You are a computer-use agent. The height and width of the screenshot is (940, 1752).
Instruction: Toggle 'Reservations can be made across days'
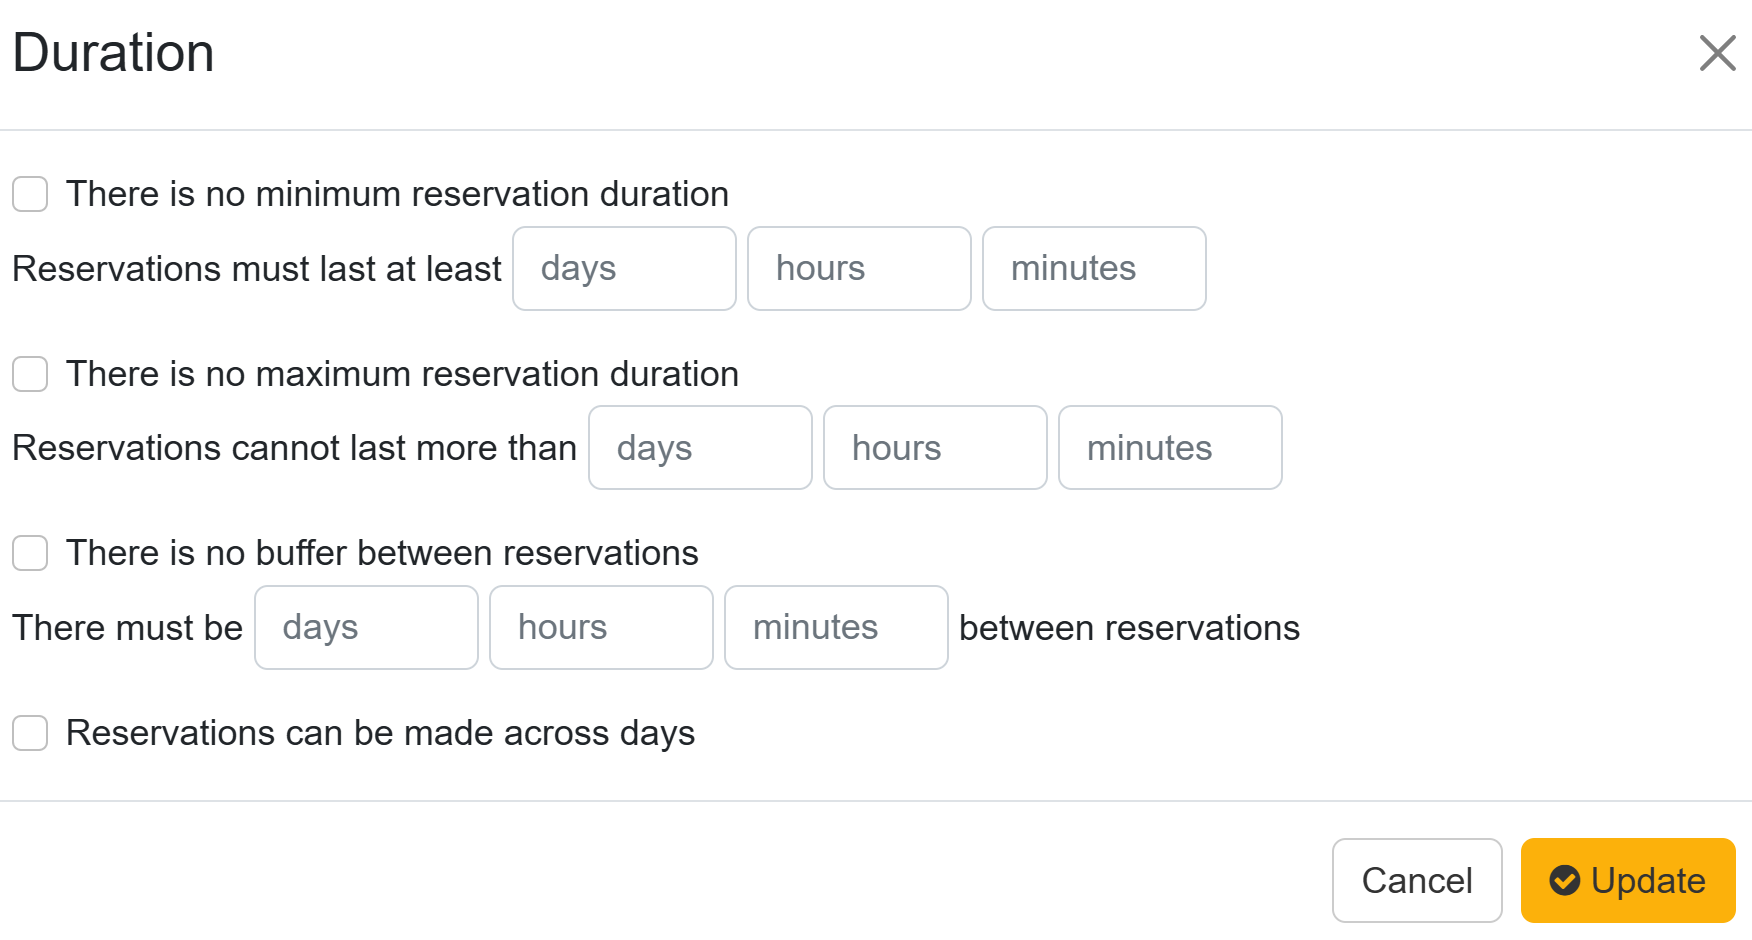pos(30,733)
